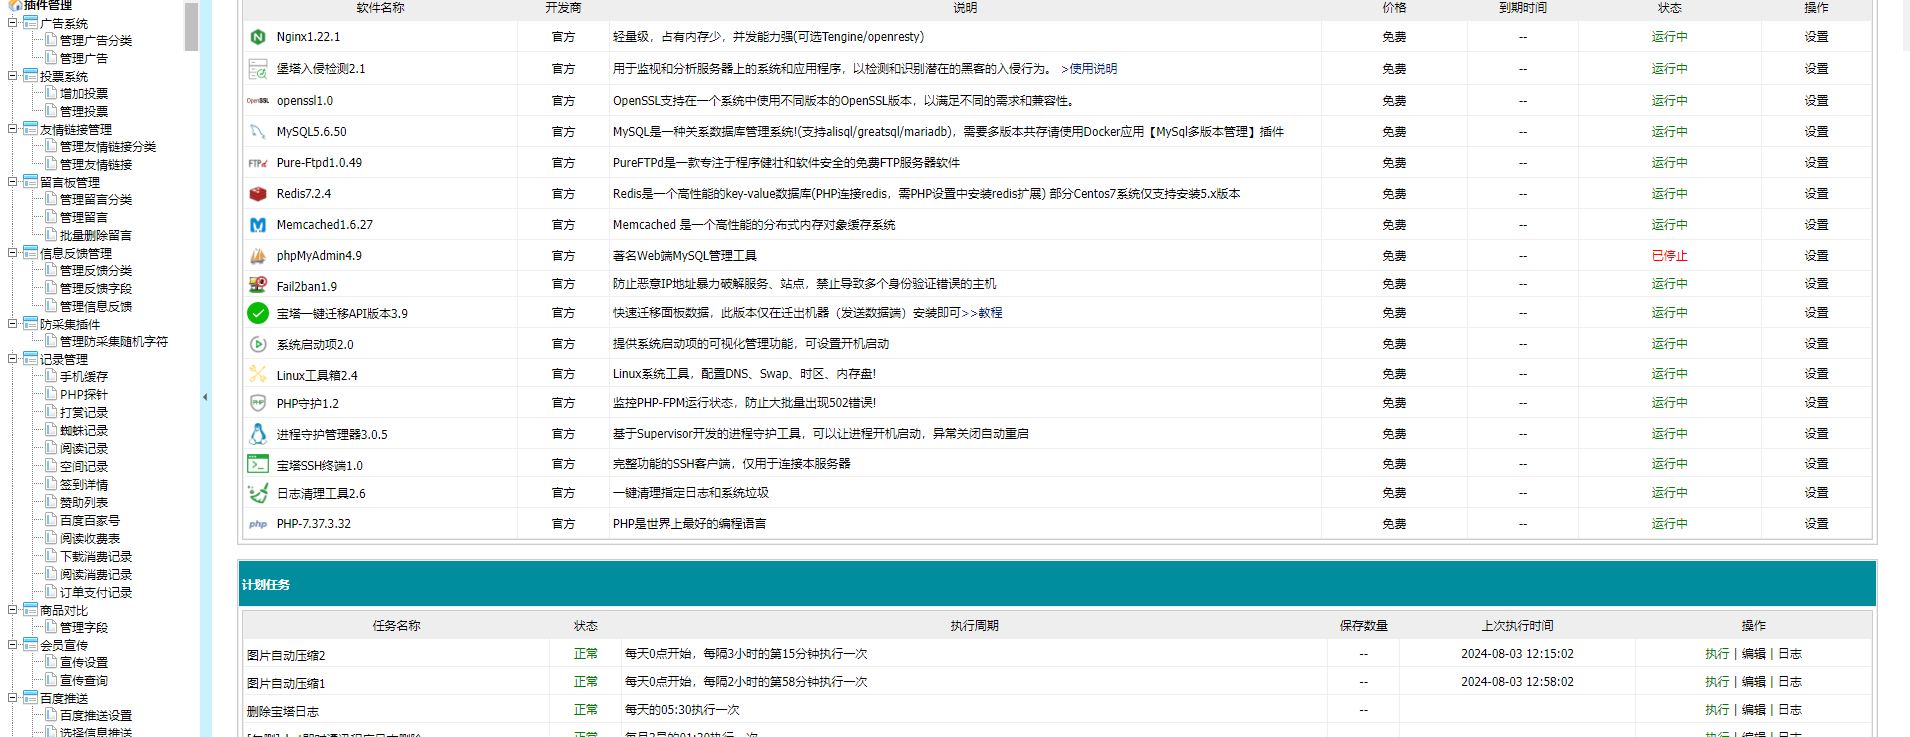
Task: Collapse the 记录管理 tree node
Action: tap(13, 358)
